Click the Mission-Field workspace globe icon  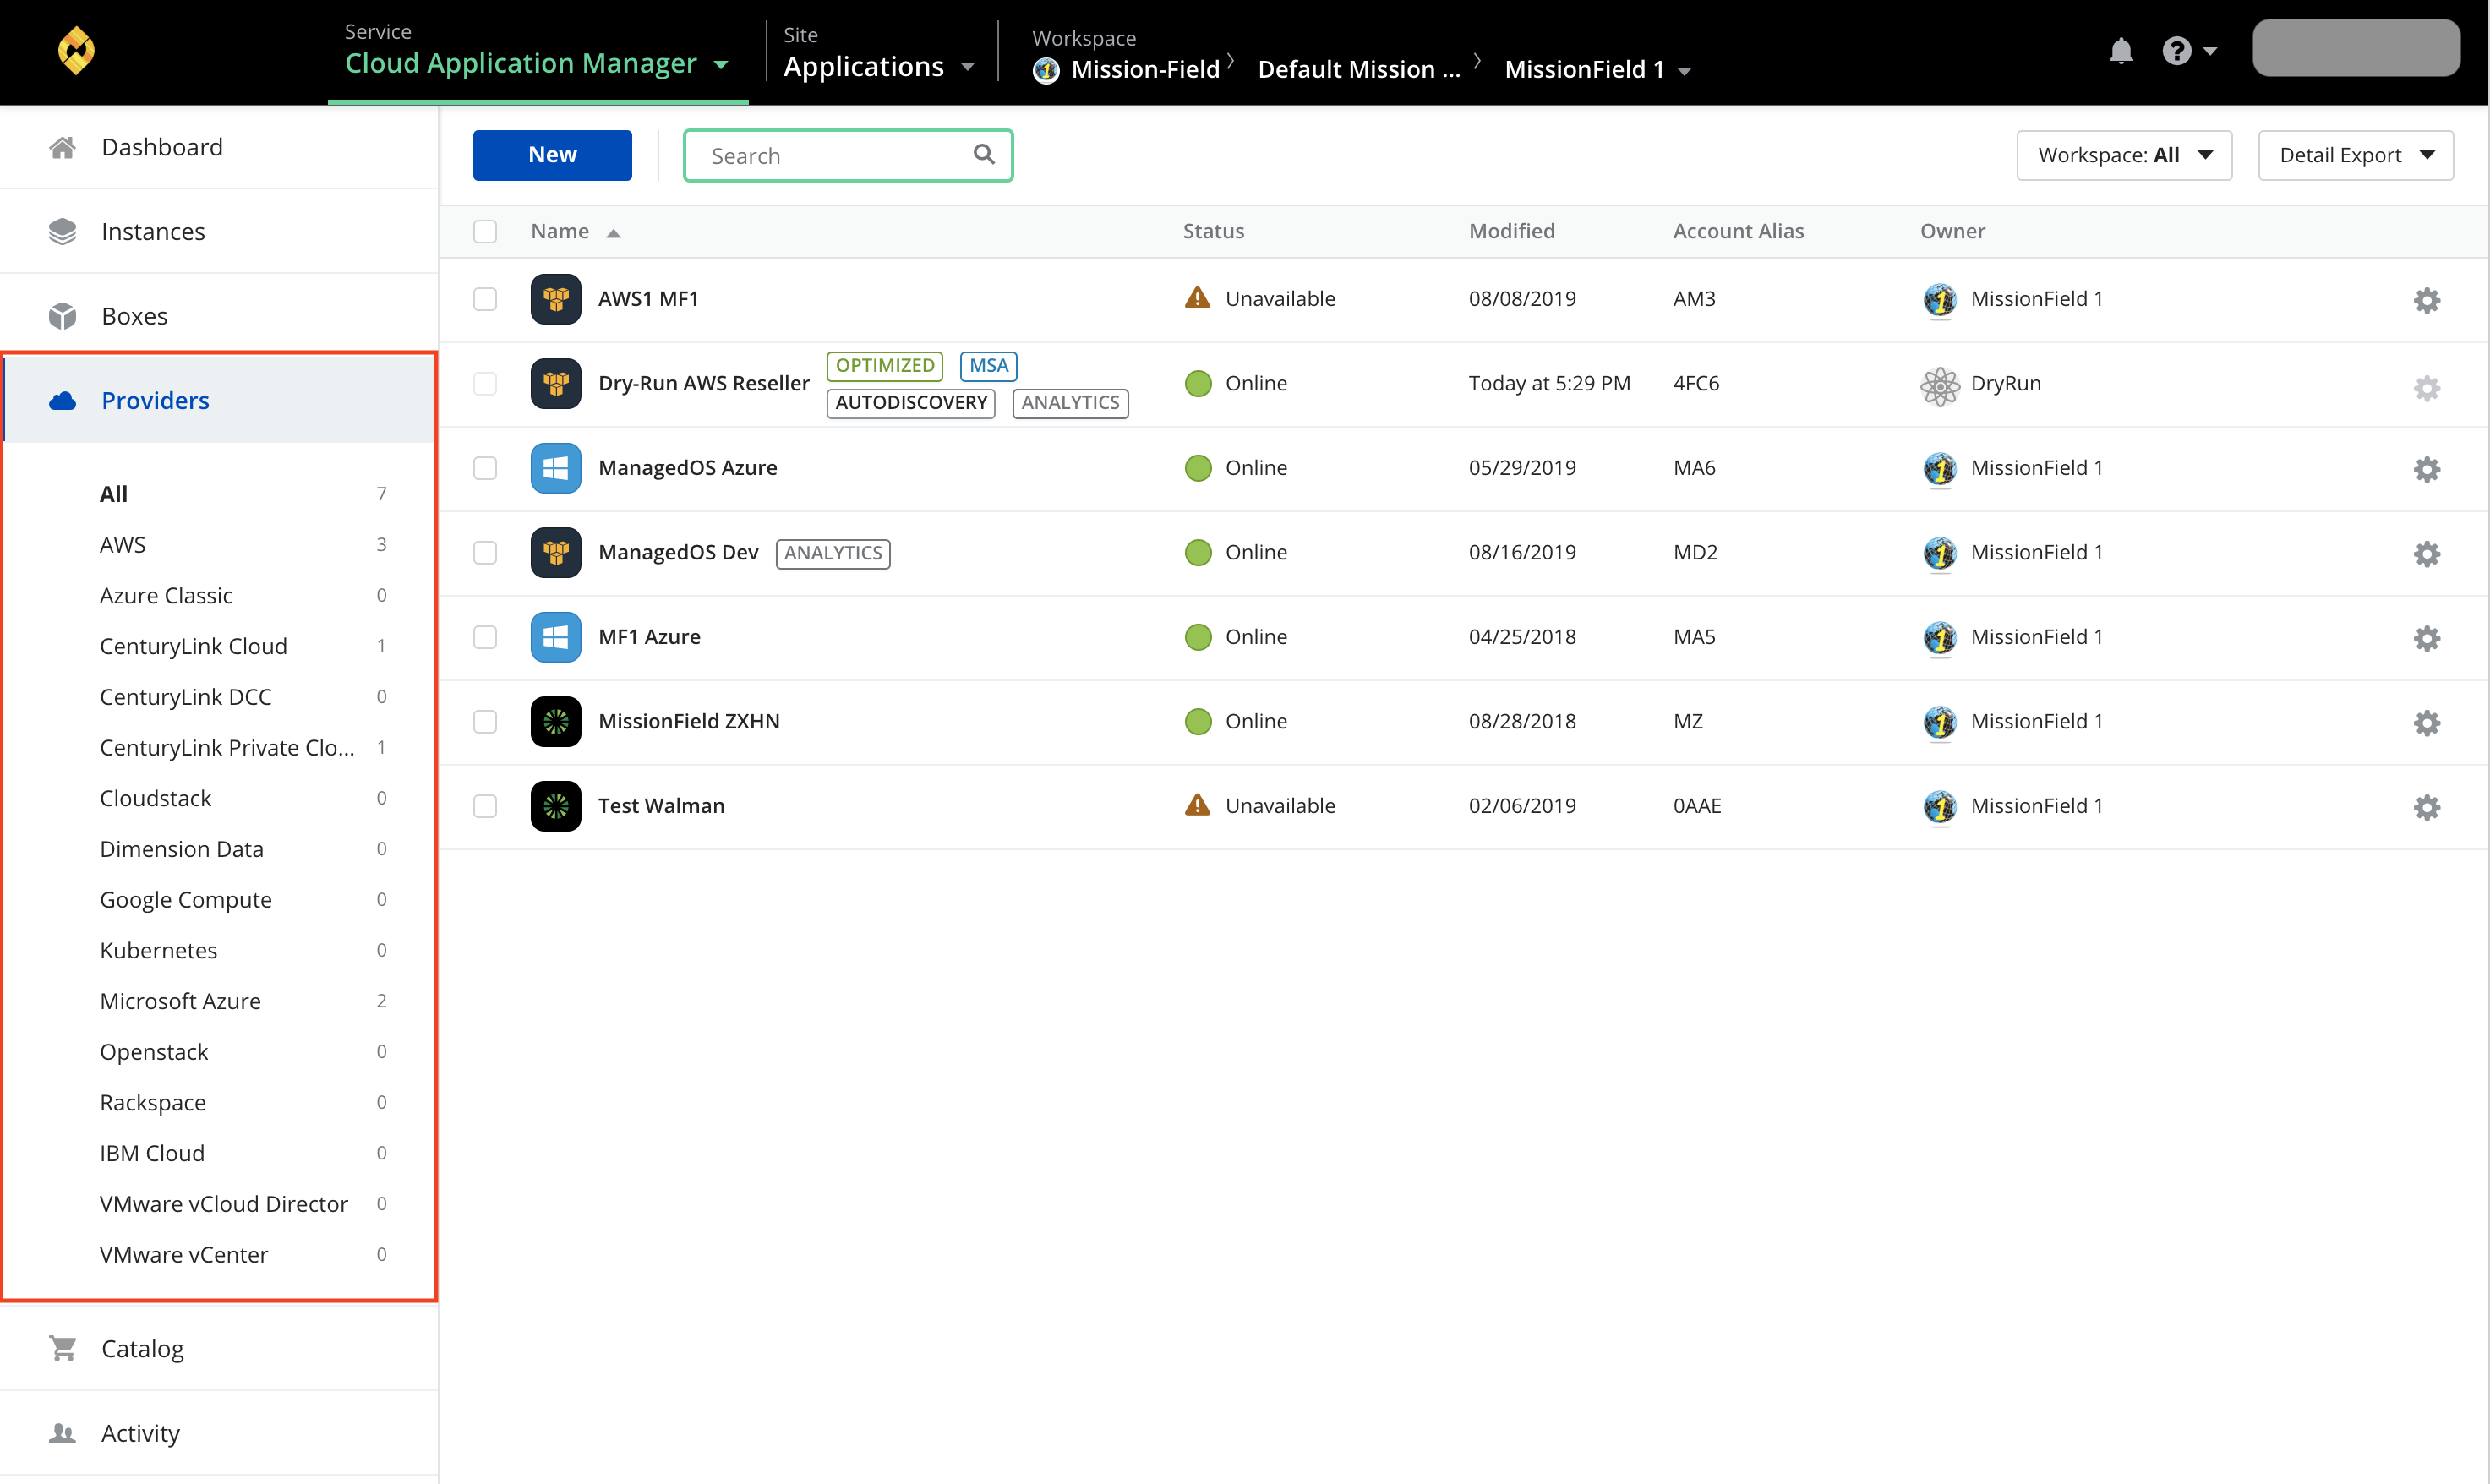point(1046,70)
